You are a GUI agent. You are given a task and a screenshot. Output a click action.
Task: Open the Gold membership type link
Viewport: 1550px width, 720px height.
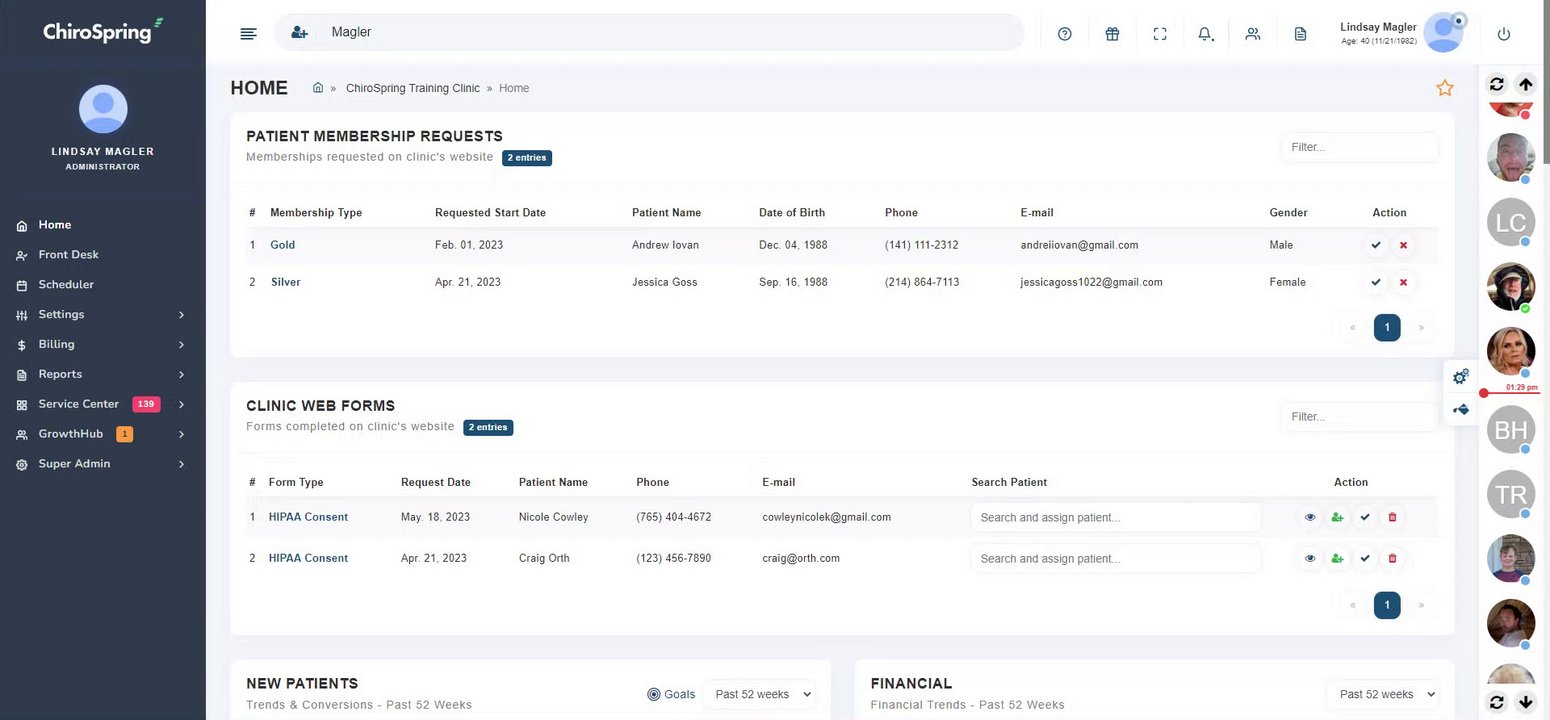click(282, 245)
